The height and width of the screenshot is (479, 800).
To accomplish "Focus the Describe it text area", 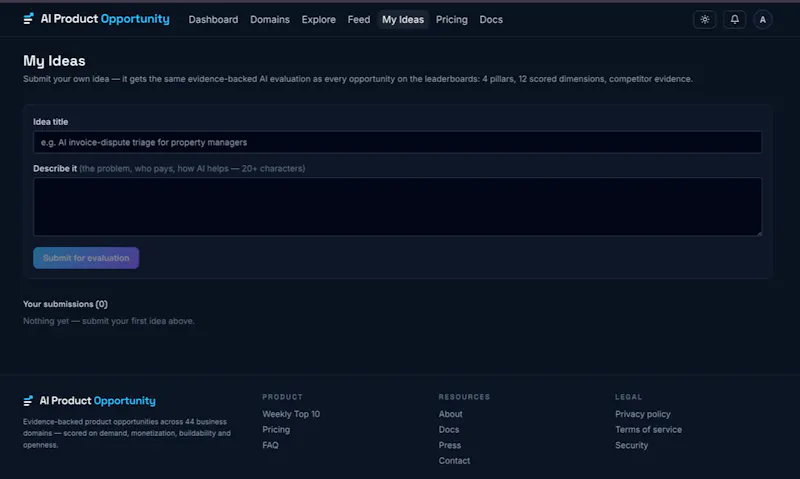I will pos(397,207).
